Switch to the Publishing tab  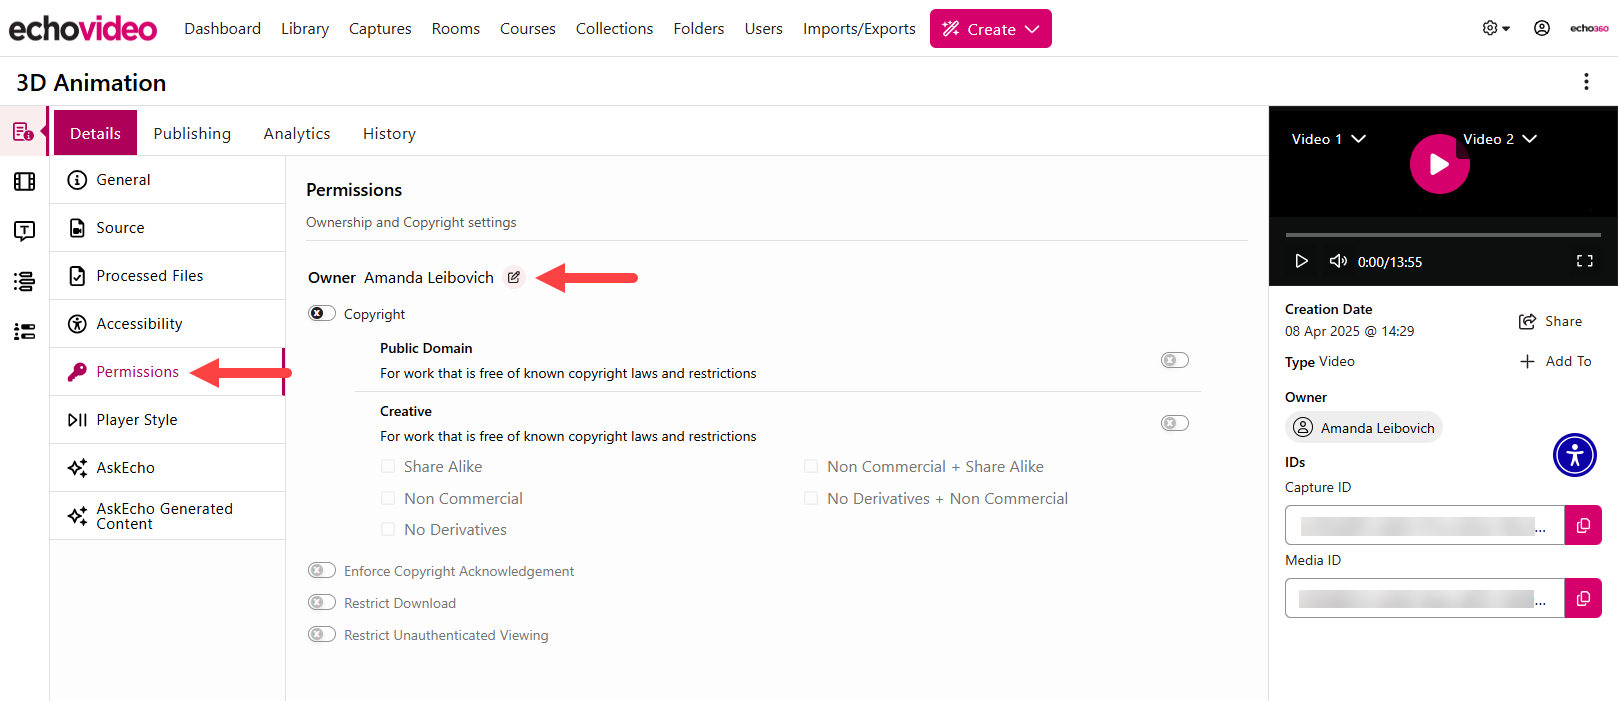[192, 133]
